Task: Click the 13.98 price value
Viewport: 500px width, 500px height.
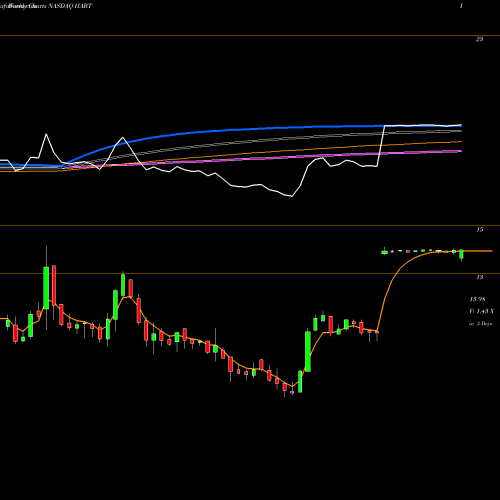Action: 477,299
